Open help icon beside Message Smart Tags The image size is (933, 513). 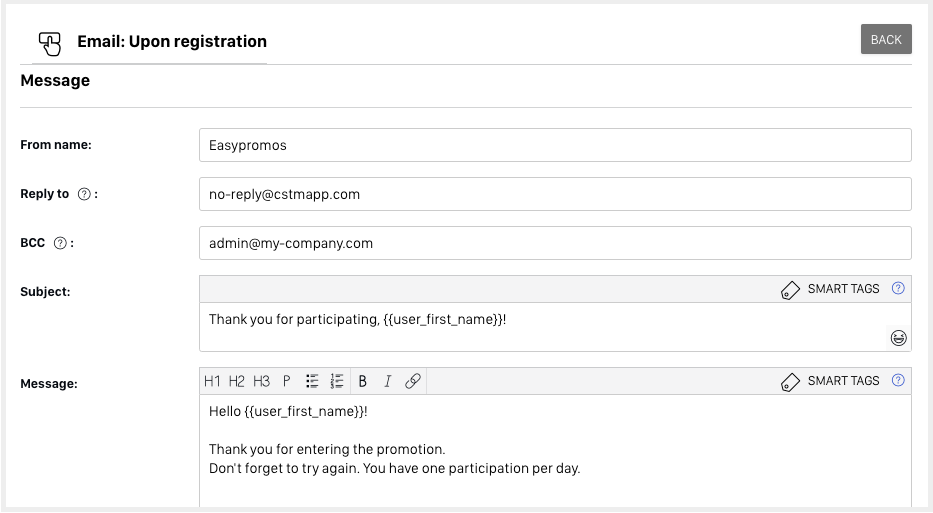pos(898,381)
